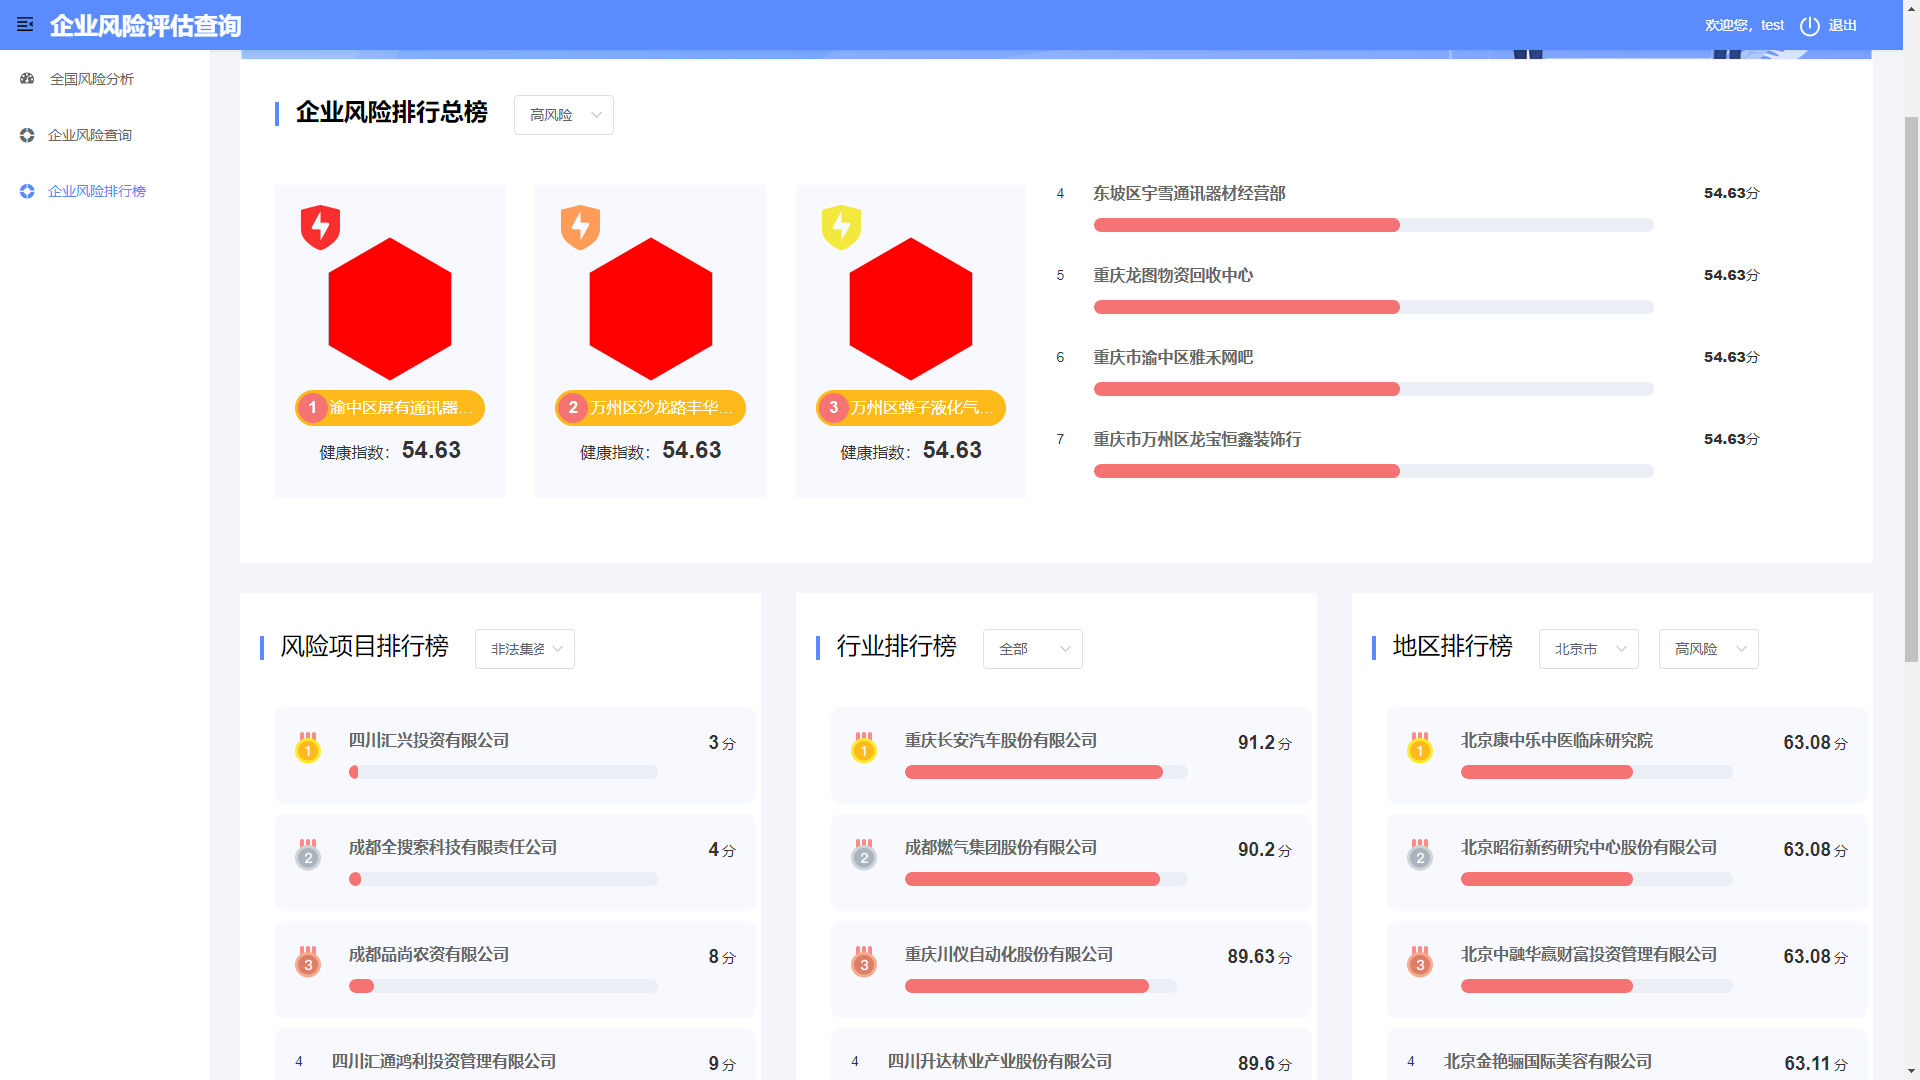Click progress bar under 北京康中乐中医临床研究院

tap(1597, 772)
